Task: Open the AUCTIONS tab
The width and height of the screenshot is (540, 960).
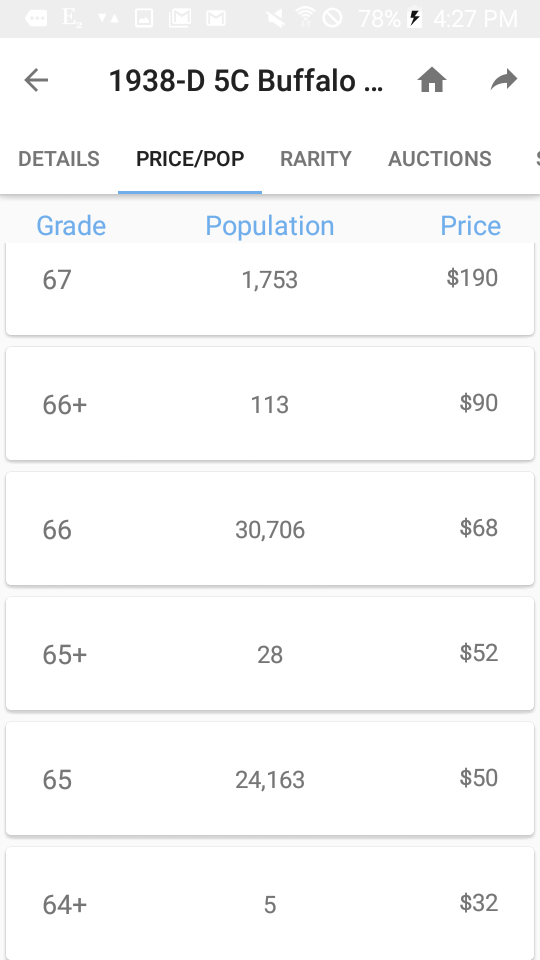Action: 440,159
